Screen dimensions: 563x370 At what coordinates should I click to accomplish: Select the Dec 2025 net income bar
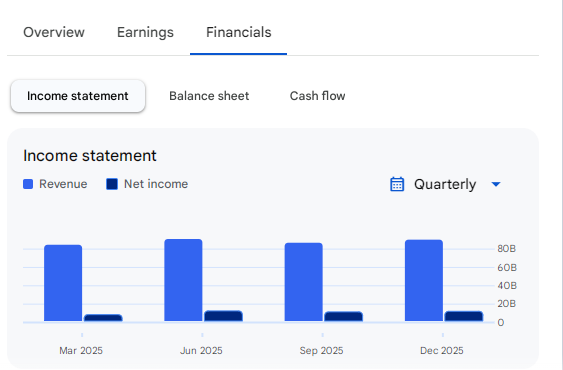pyautogui.click(x=464, y=316)
